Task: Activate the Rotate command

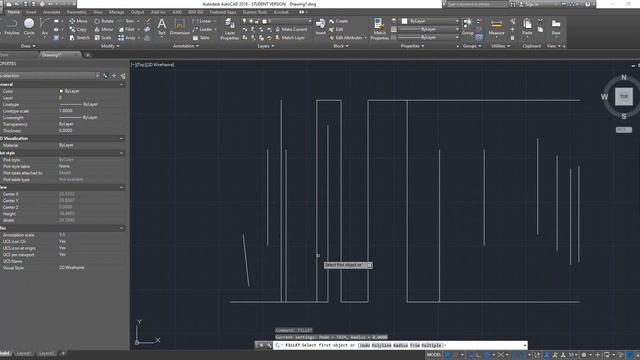Action: [x=104, y=21]
